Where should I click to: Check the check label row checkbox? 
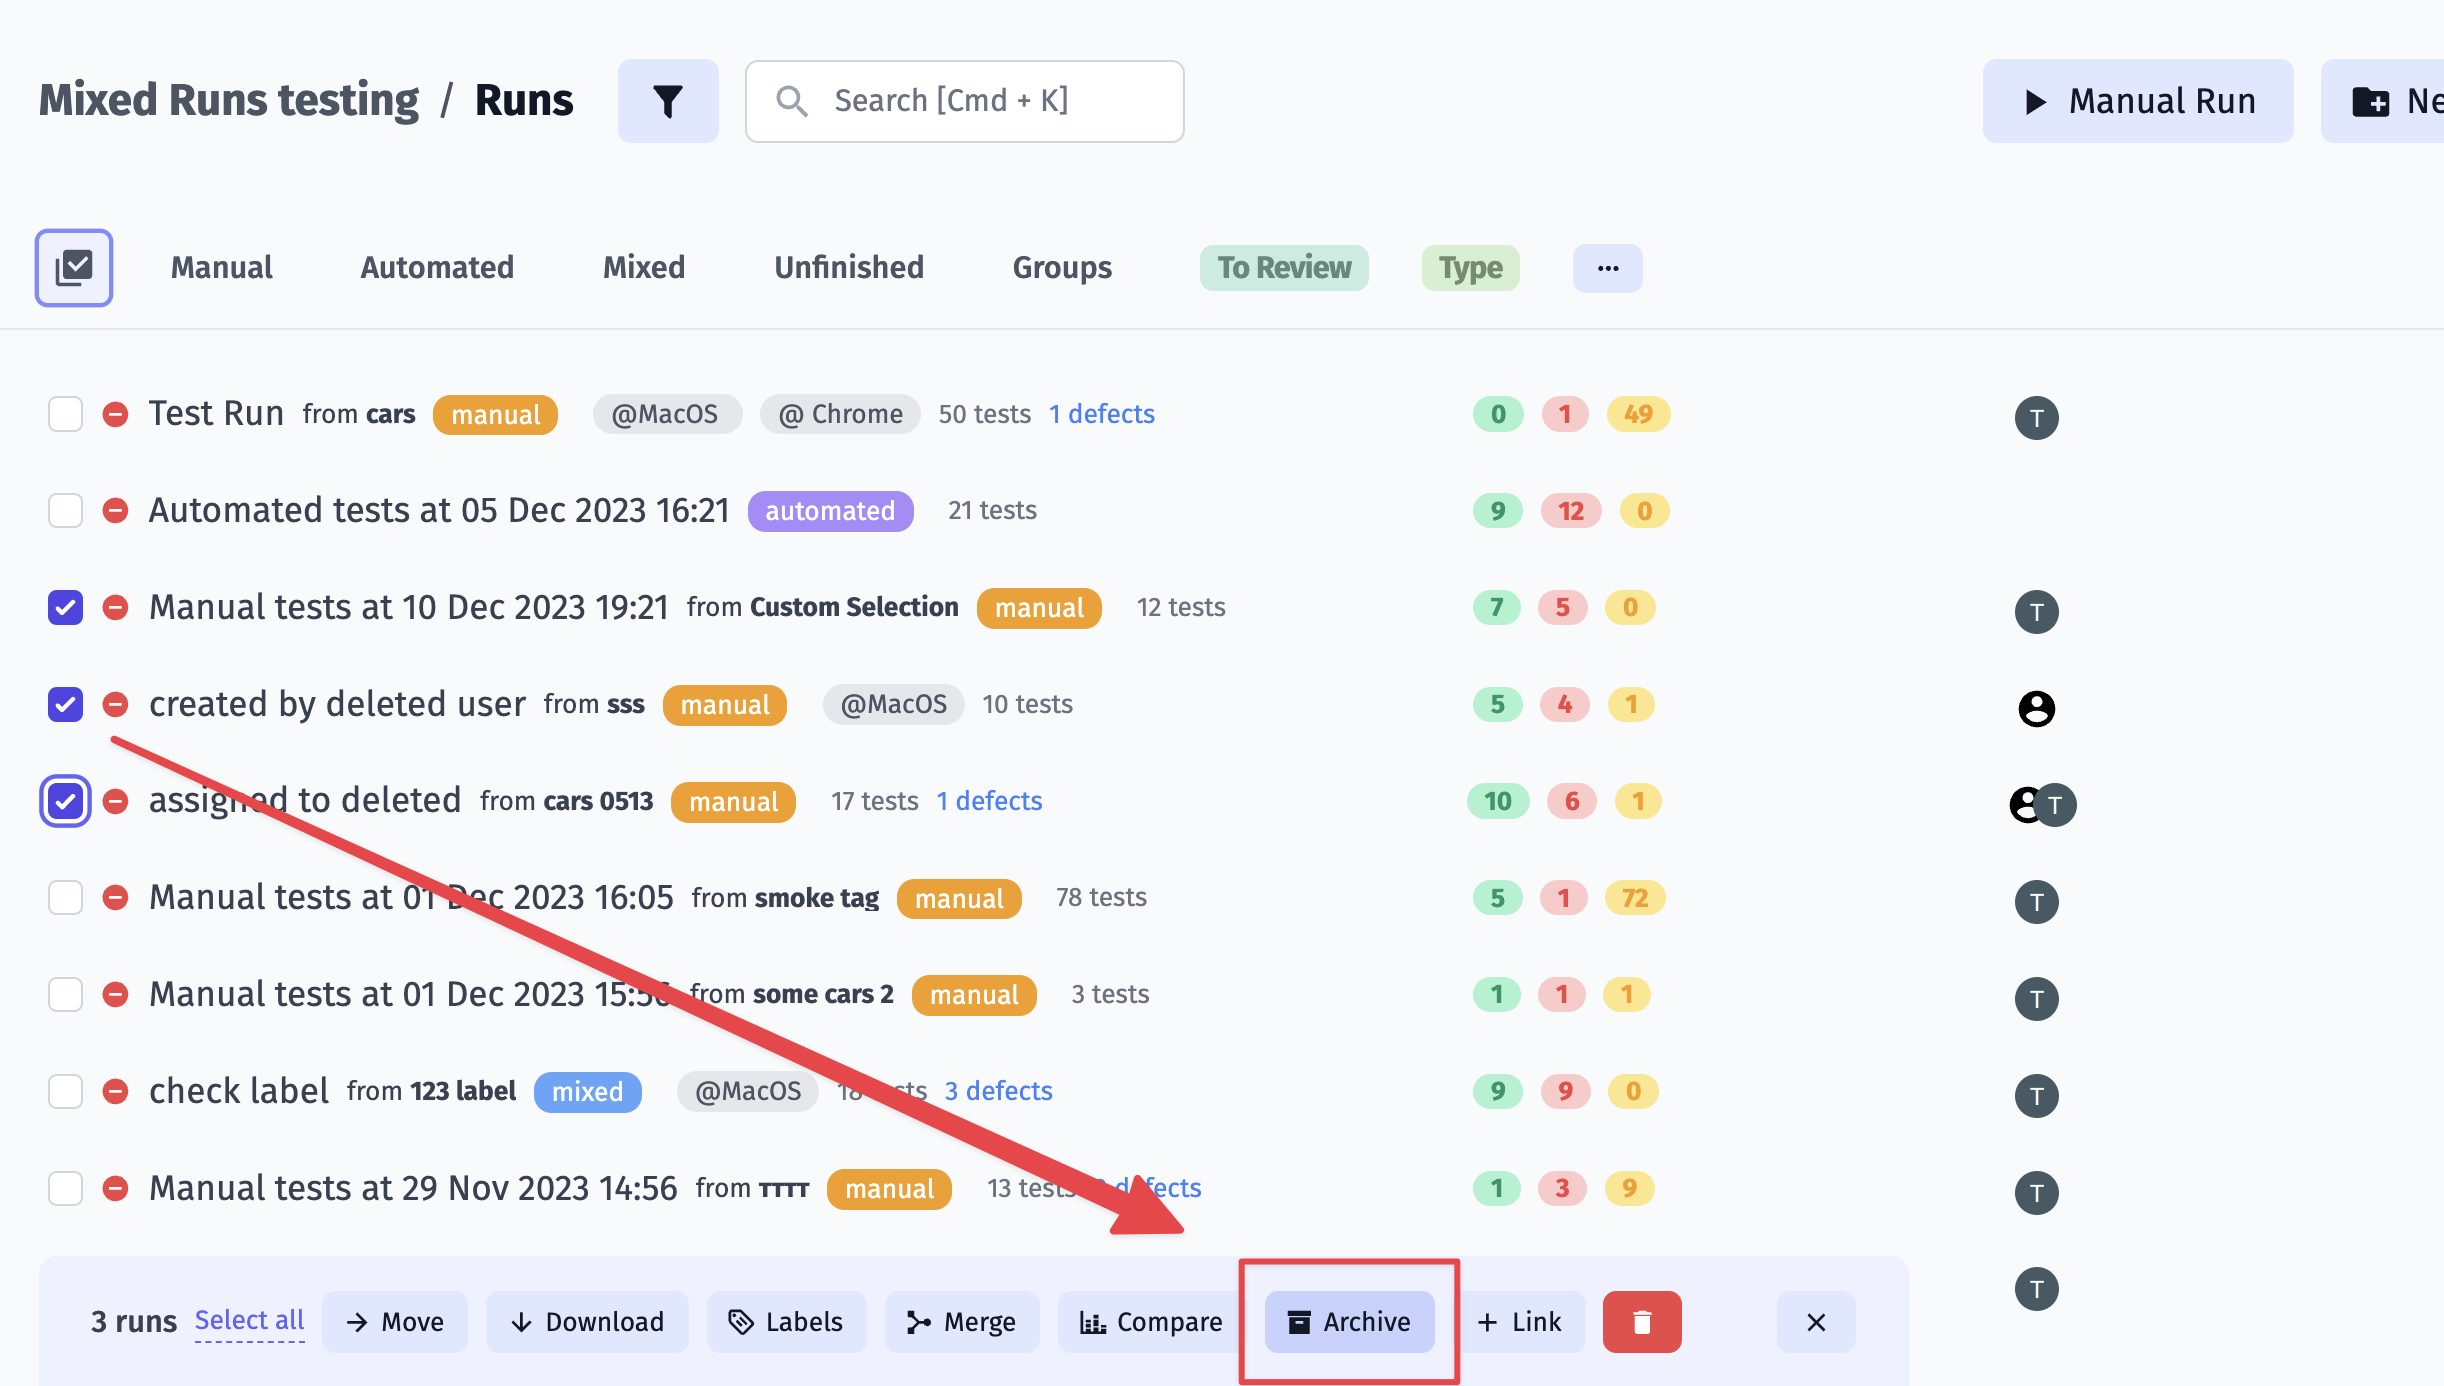(66, 1091)
